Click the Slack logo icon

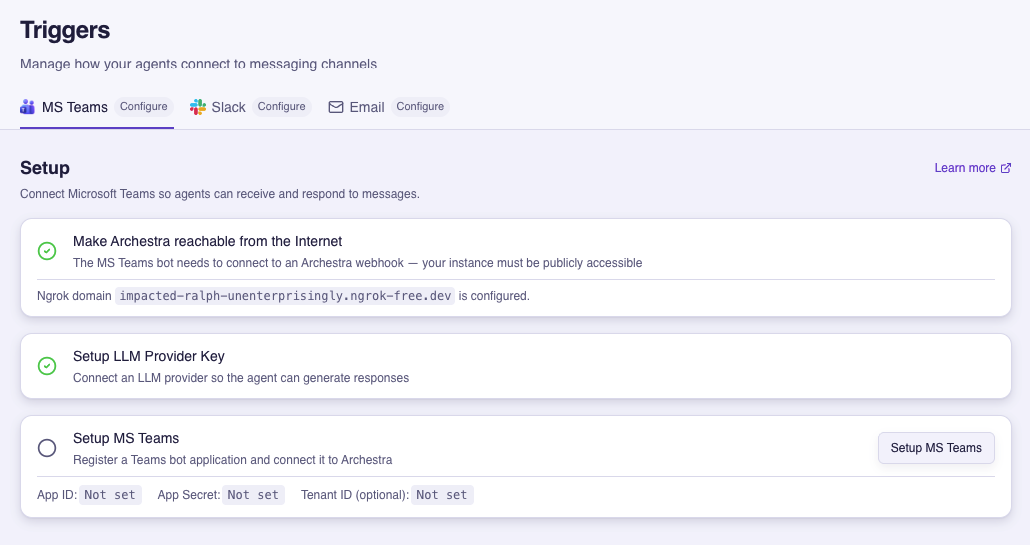pos(198,107)
